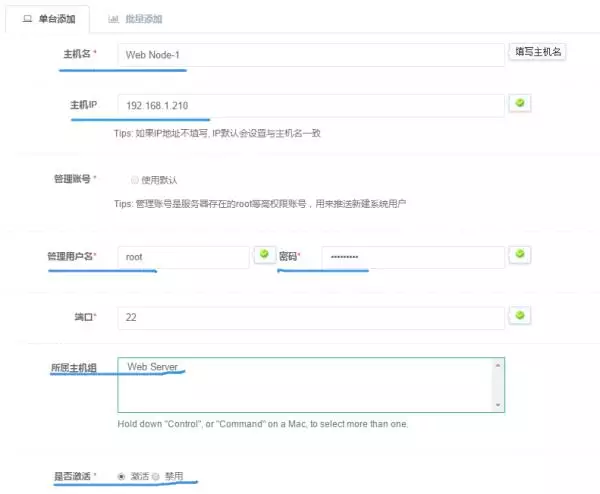Click scroll-down arrow of host group list

[498, 405]
